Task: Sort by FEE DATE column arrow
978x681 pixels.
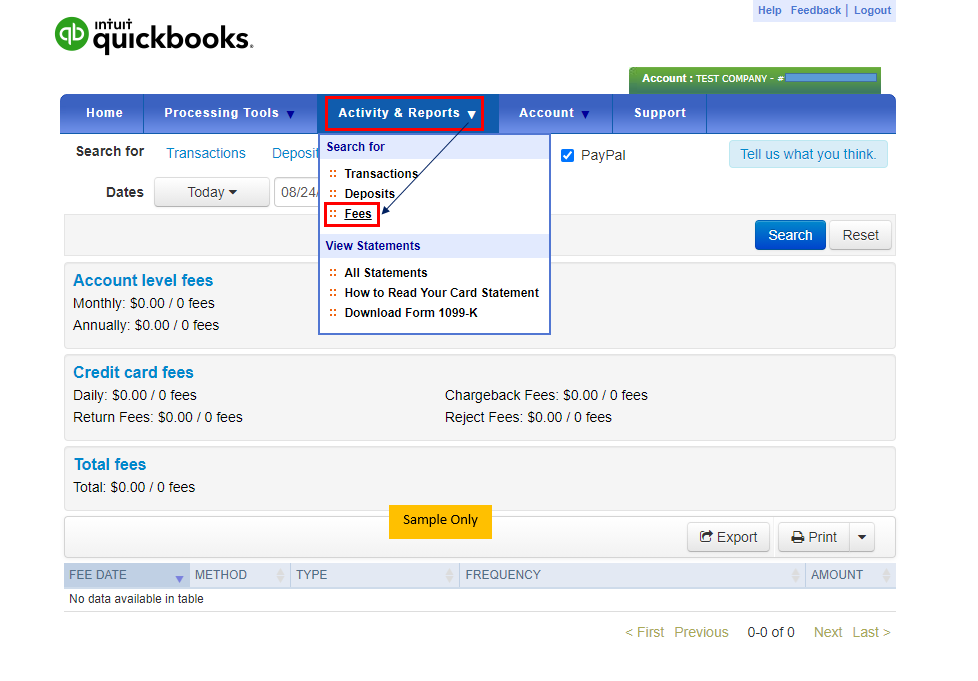Action: [179, 578]
